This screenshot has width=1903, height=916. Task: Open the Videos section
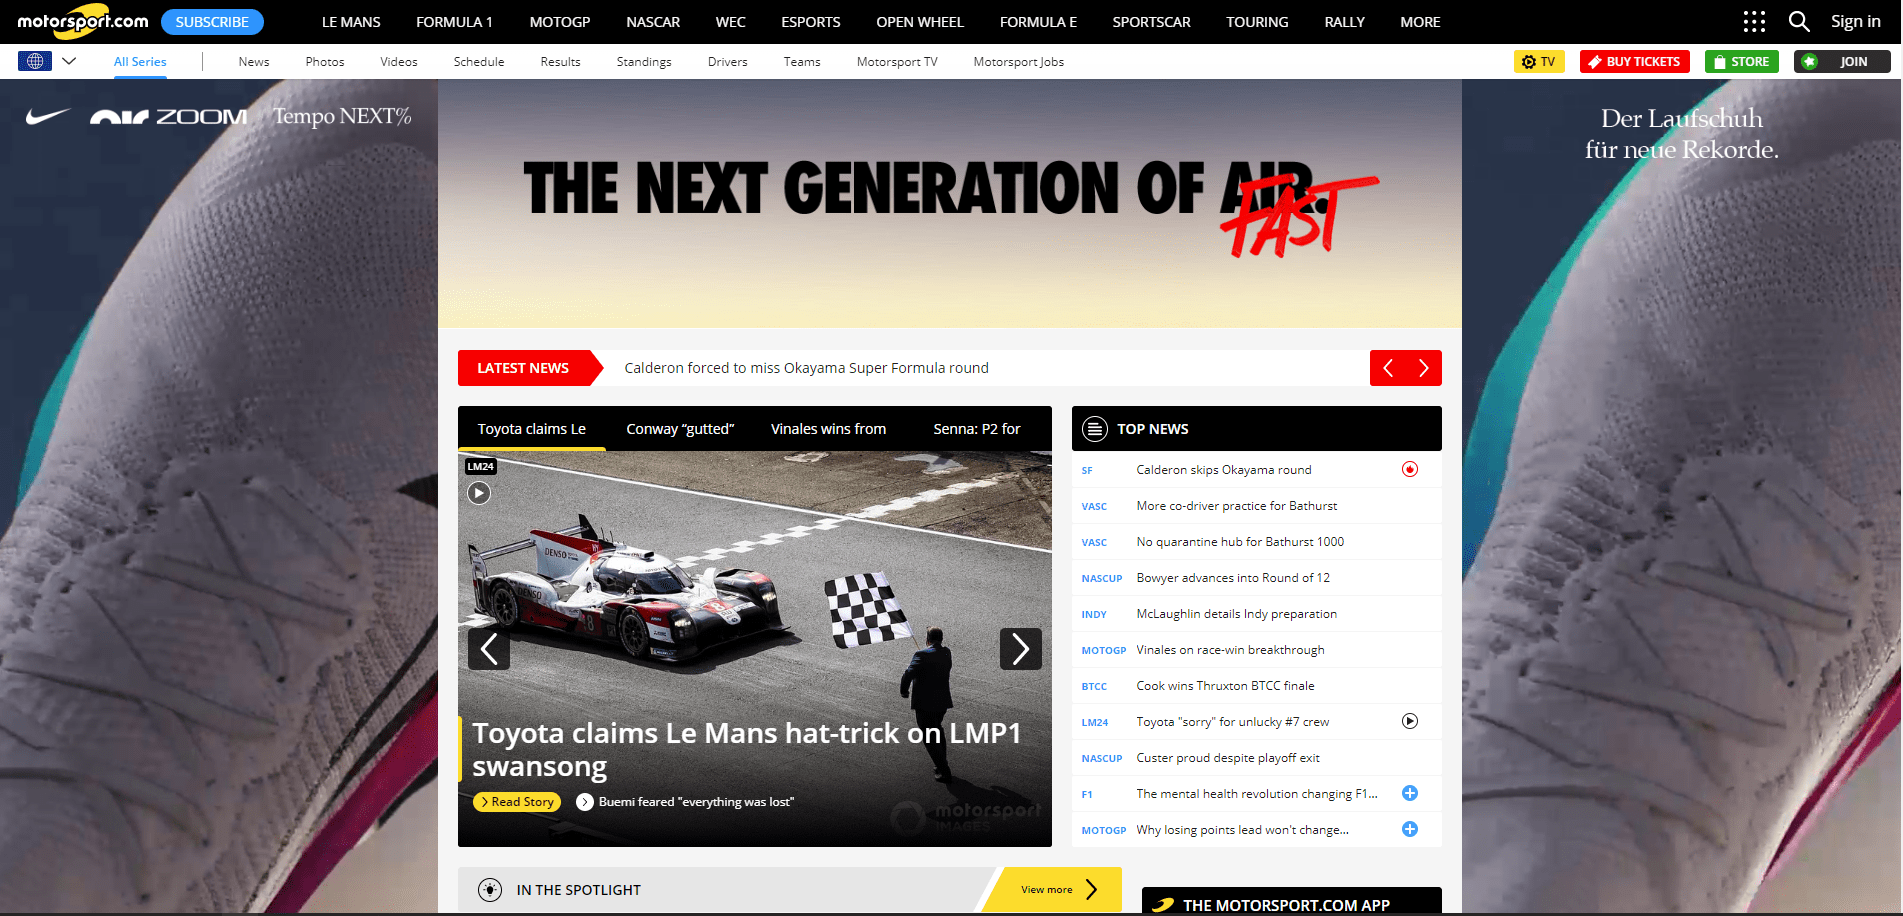coord(399,62)
